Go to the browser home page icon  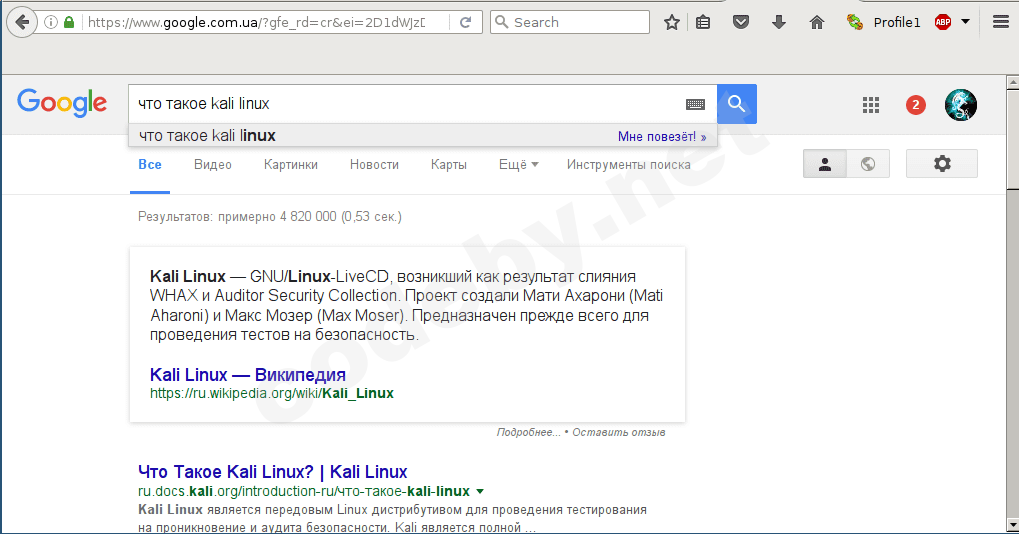click(817, 22)
